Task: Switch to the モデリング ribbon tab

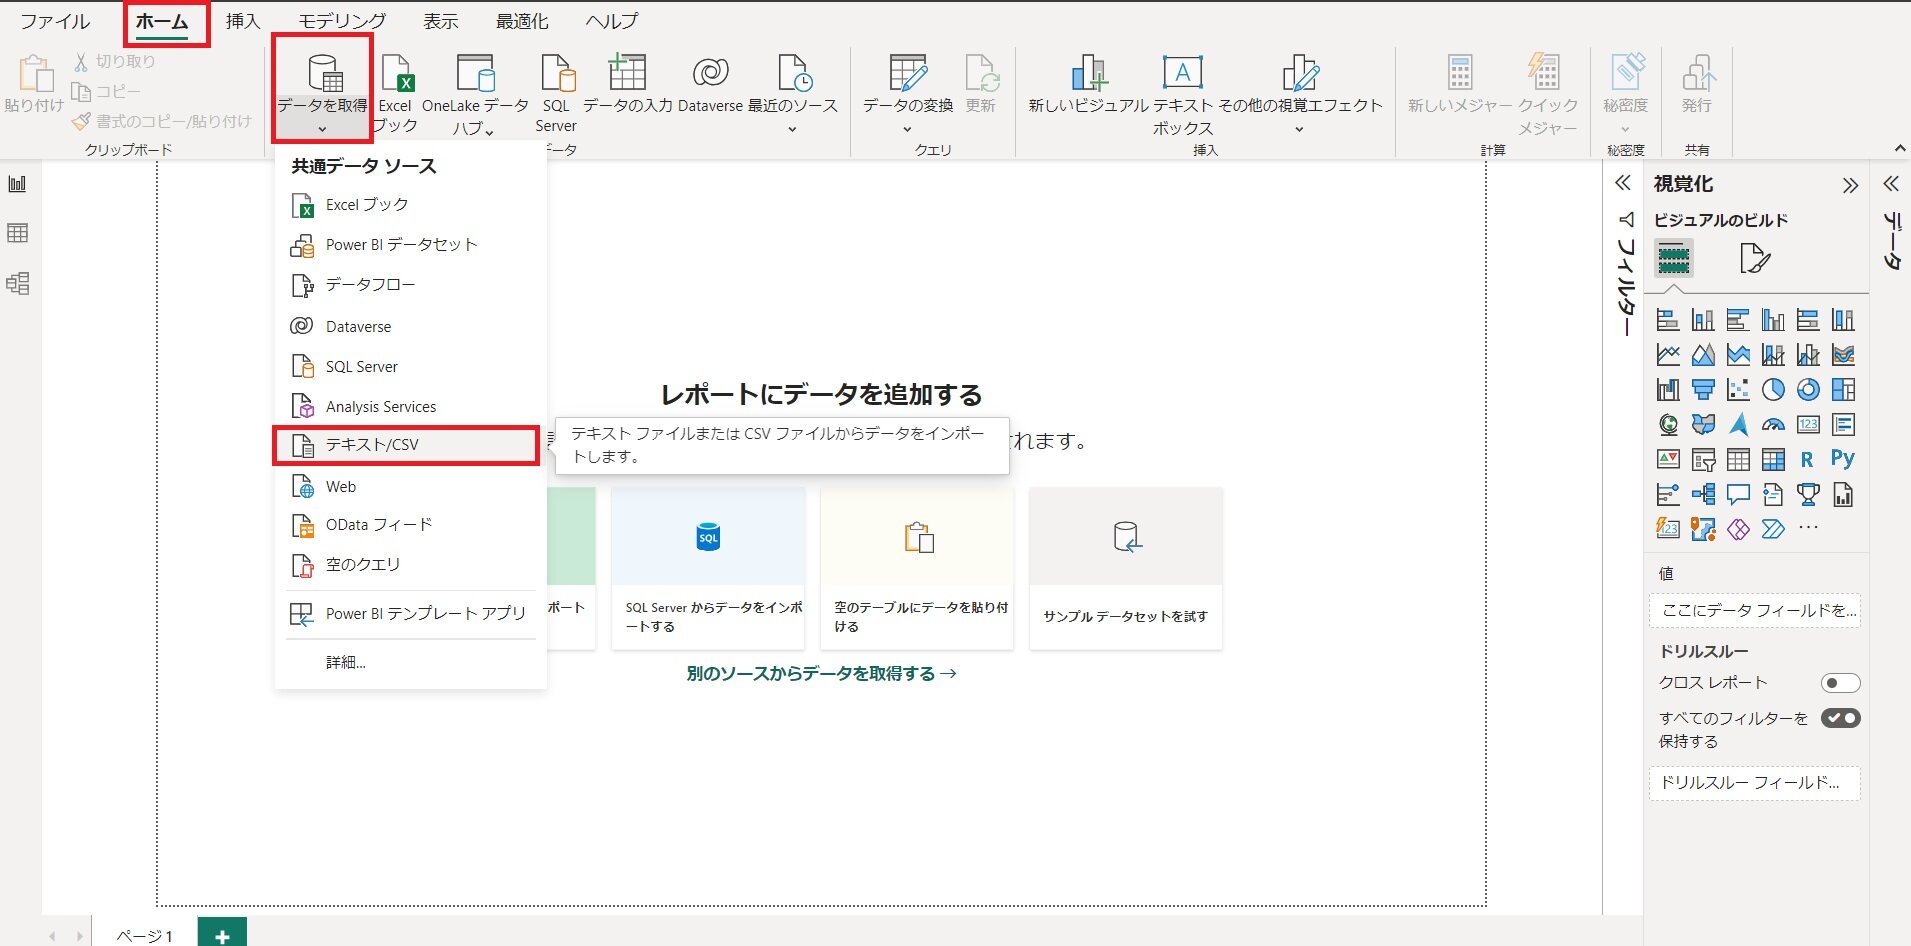Action: point(342,21)
